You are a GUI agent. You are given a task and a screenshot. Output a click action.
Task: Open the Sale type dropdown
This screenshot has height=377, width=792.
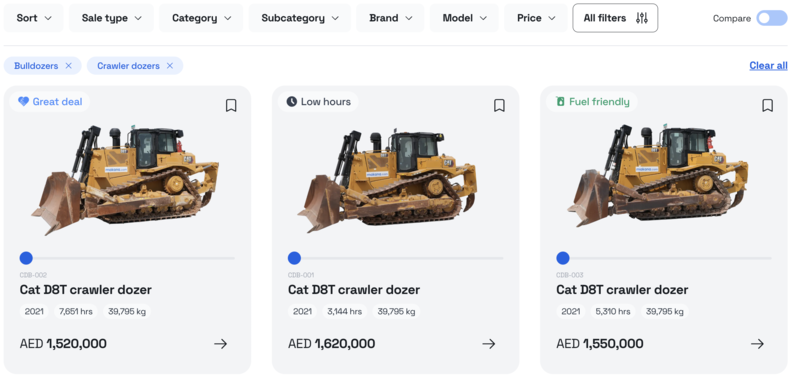(x=111, y=18)
